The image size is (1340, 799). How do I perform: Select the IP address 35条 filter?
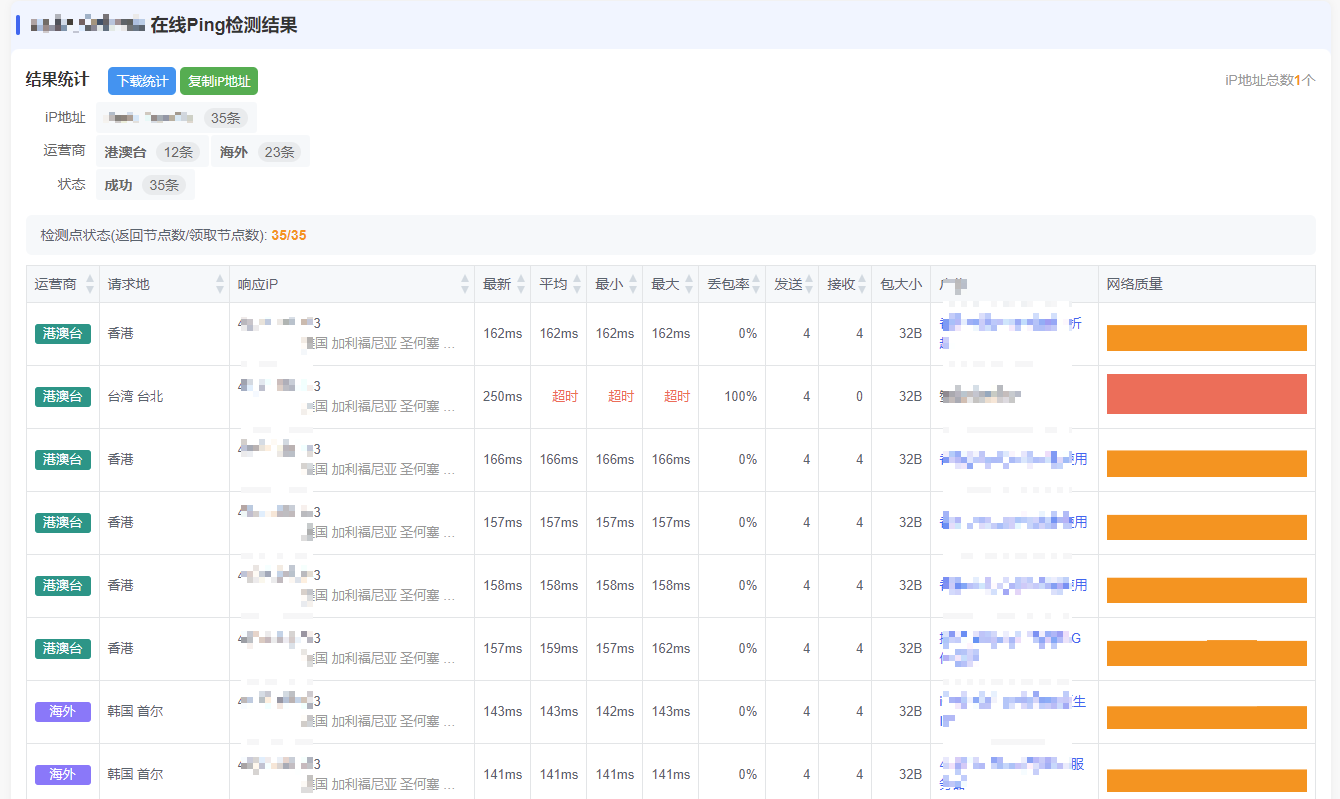[x=176, y=118]
